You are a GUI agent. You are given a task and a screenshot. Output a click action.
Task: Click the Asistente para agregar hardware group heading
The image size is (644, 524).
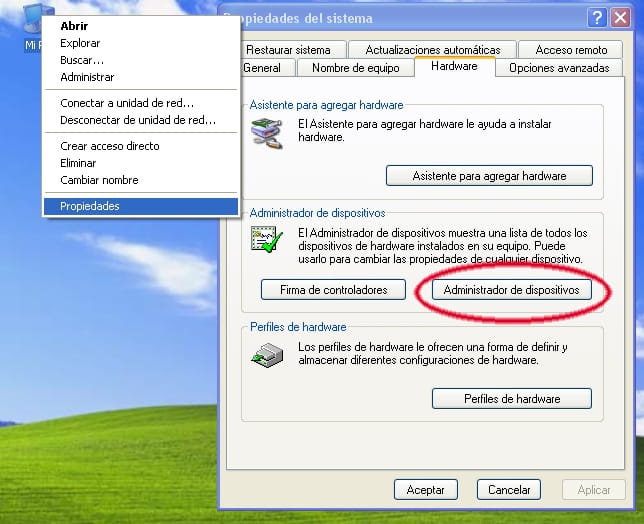point(327,105)
